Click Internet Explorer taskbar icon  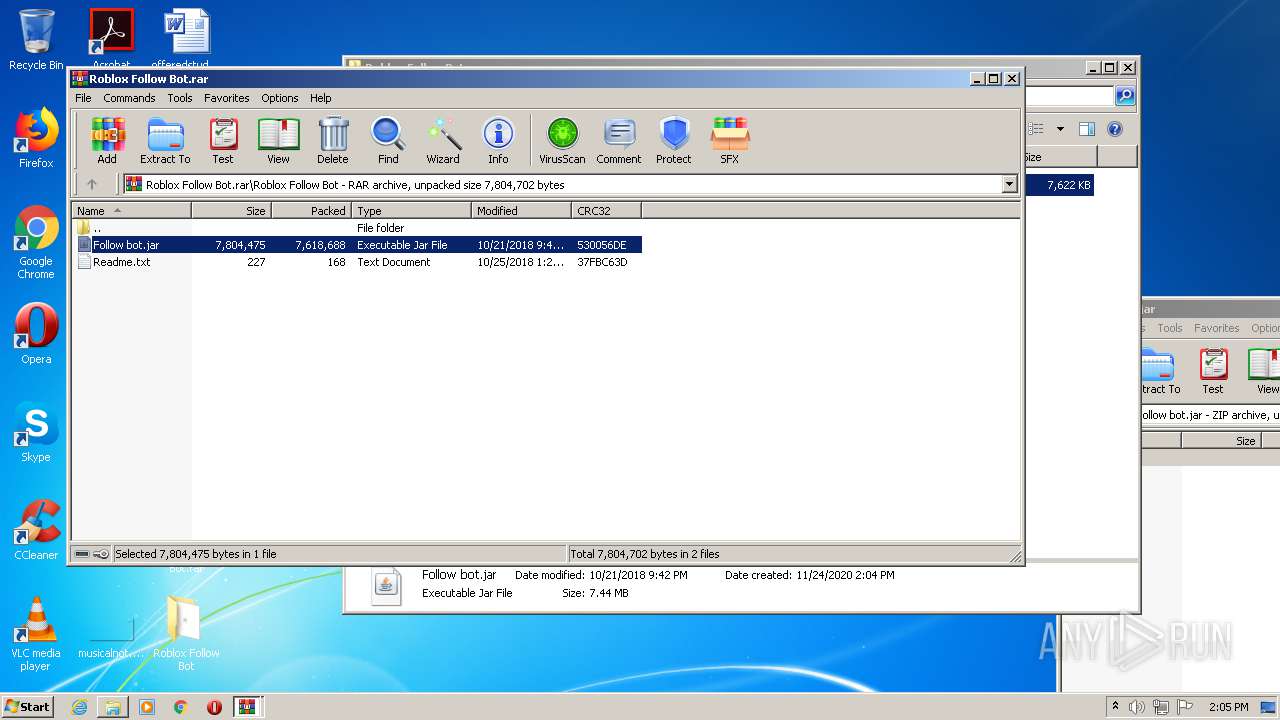(x=79, y=707)
